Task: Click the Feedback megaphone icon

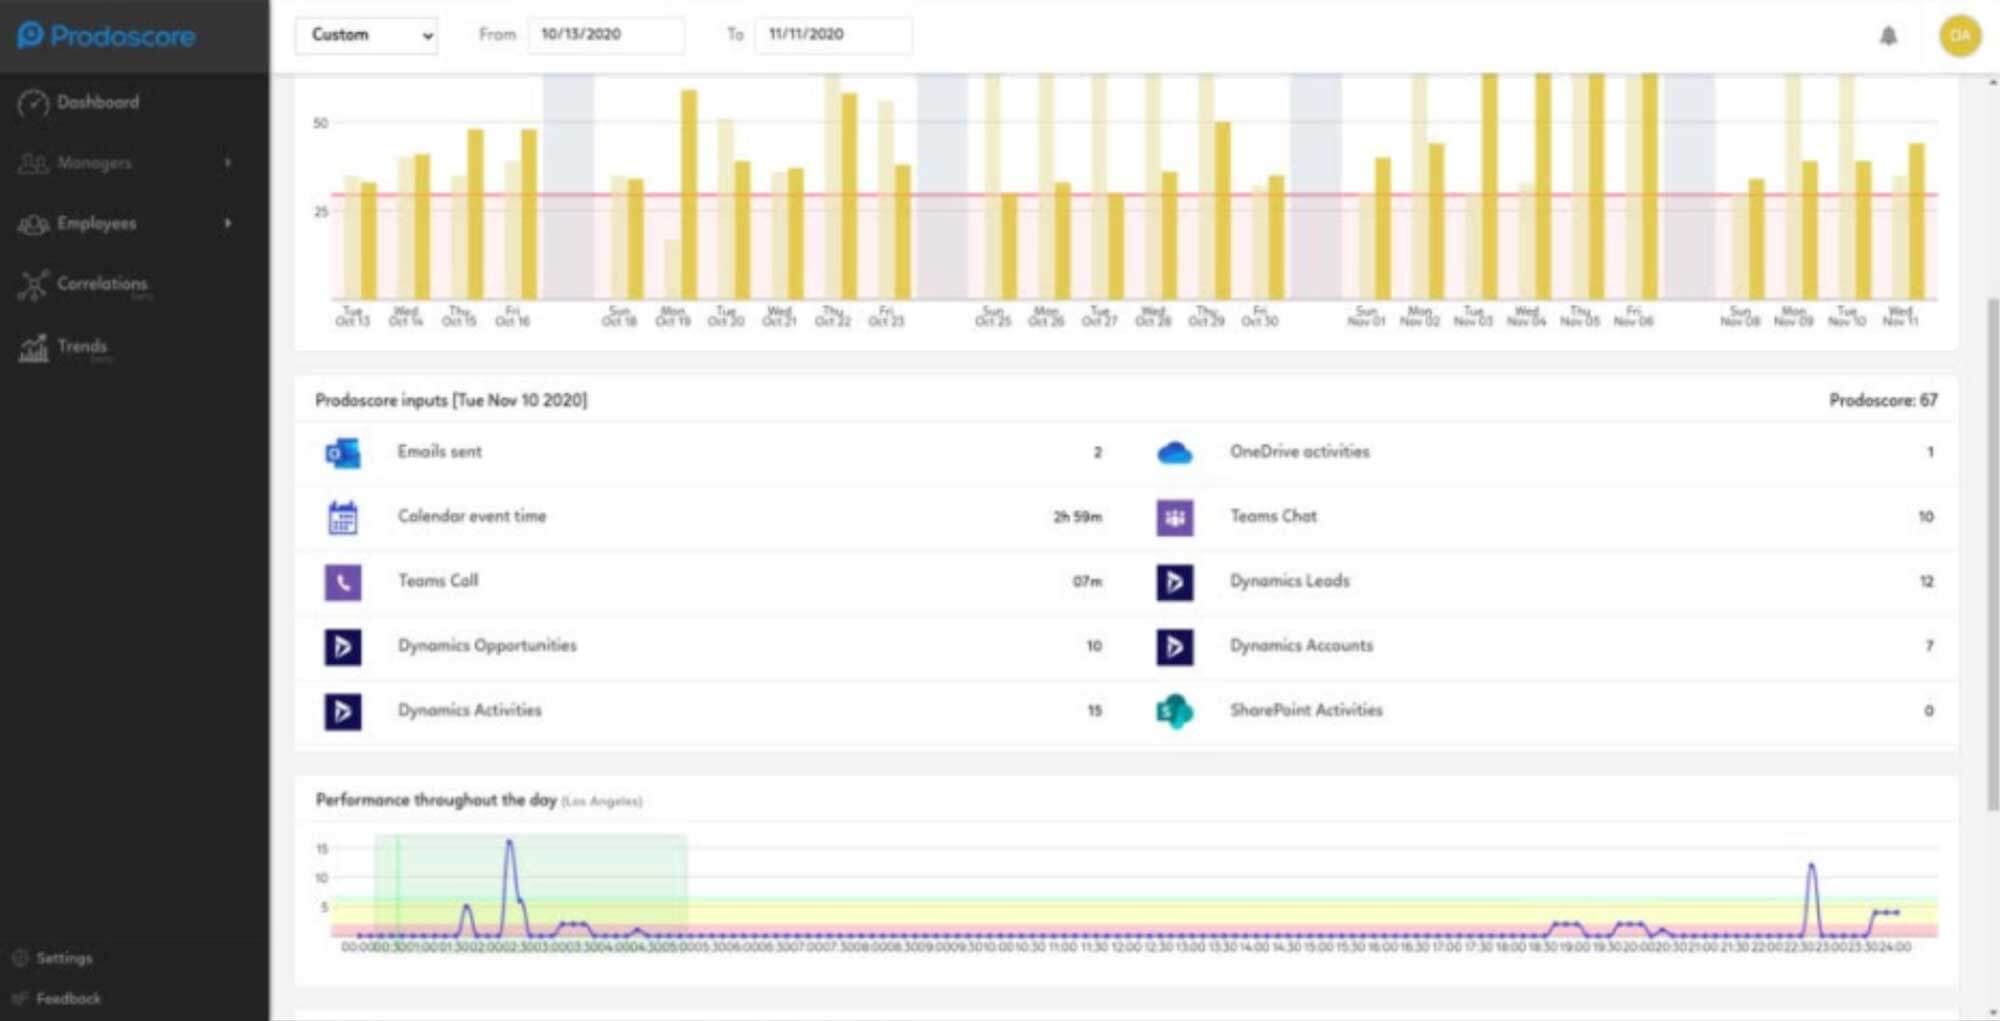Action: [20, 998]
